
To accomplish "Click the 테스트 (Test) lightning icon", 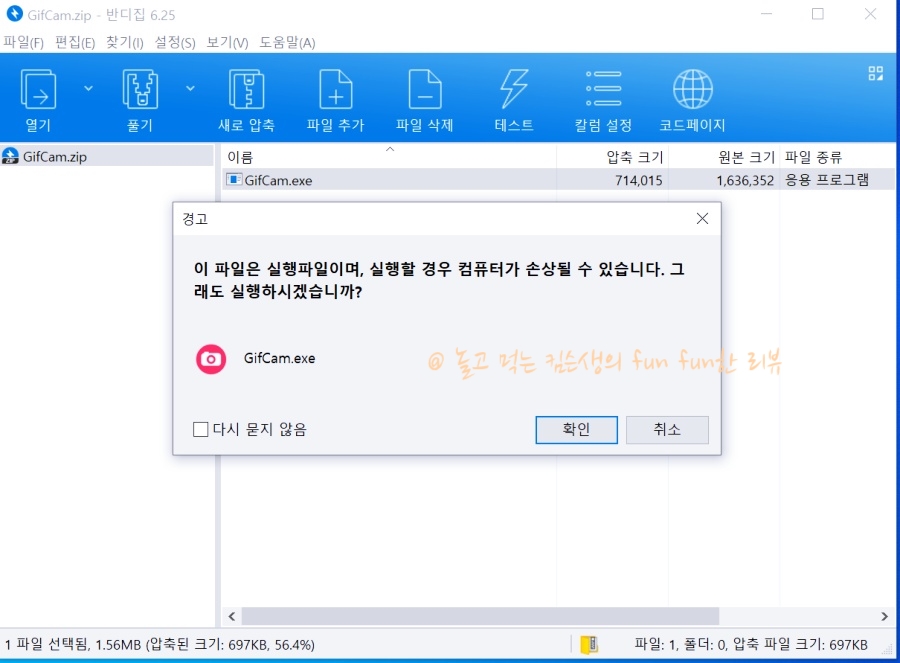I will point(514,89).
